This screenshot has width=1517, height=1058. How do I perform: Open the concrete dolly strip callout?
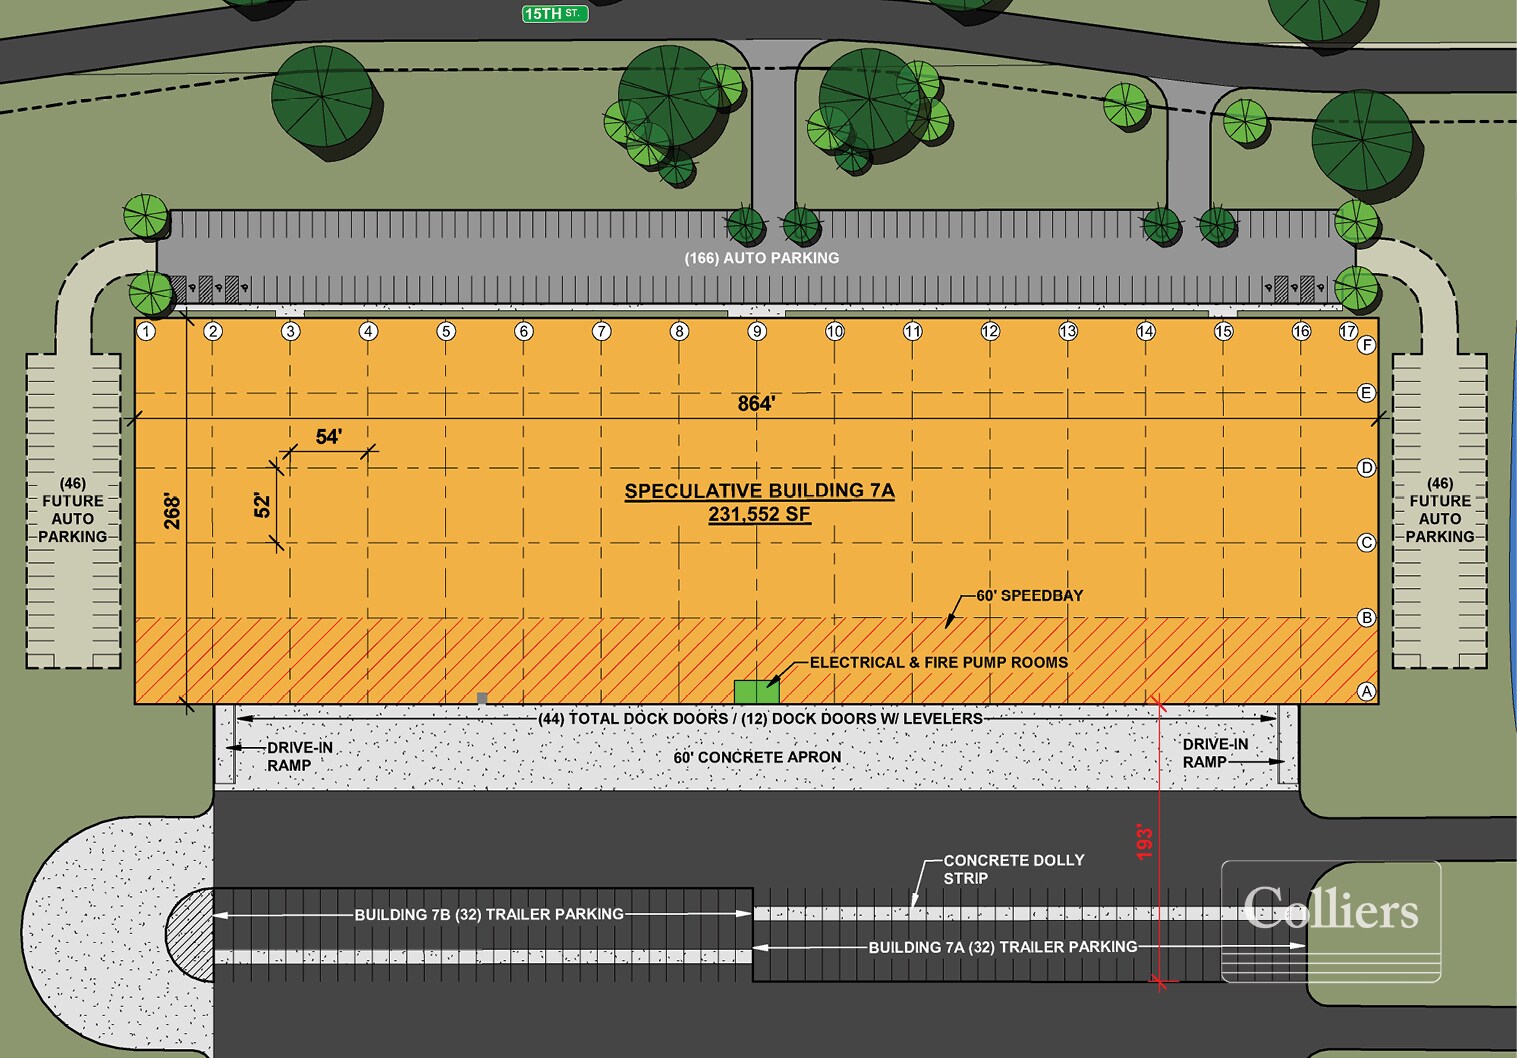pos(1015,867)
